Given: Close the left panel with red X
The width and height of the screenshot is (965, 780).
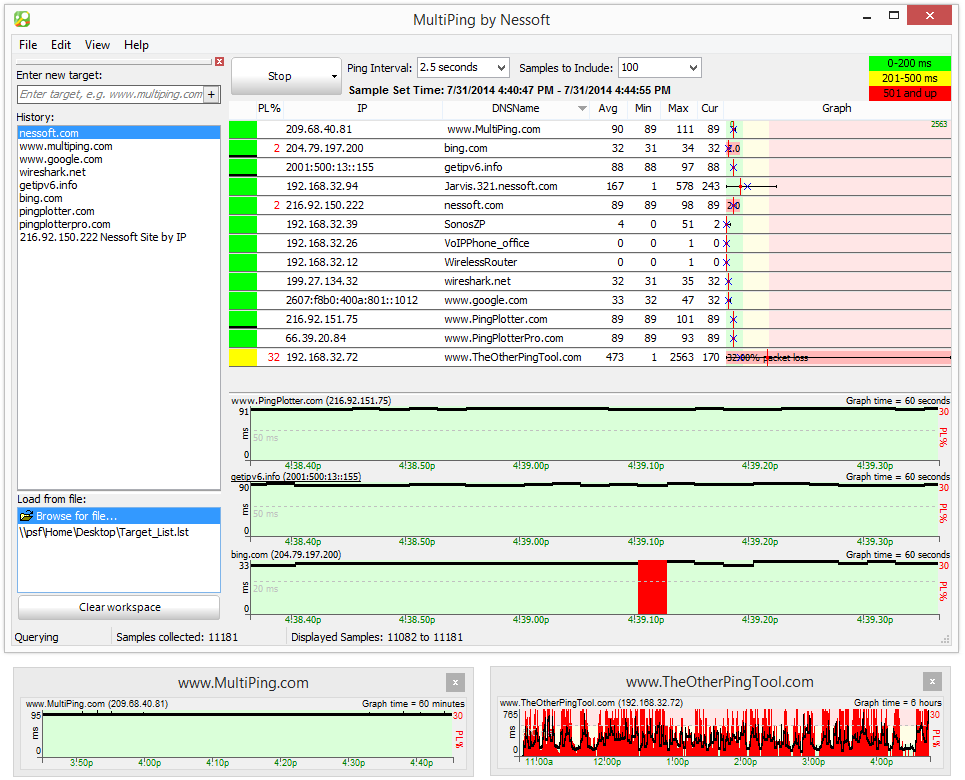Looking at the screenshot, I should [x=220, y=62].
